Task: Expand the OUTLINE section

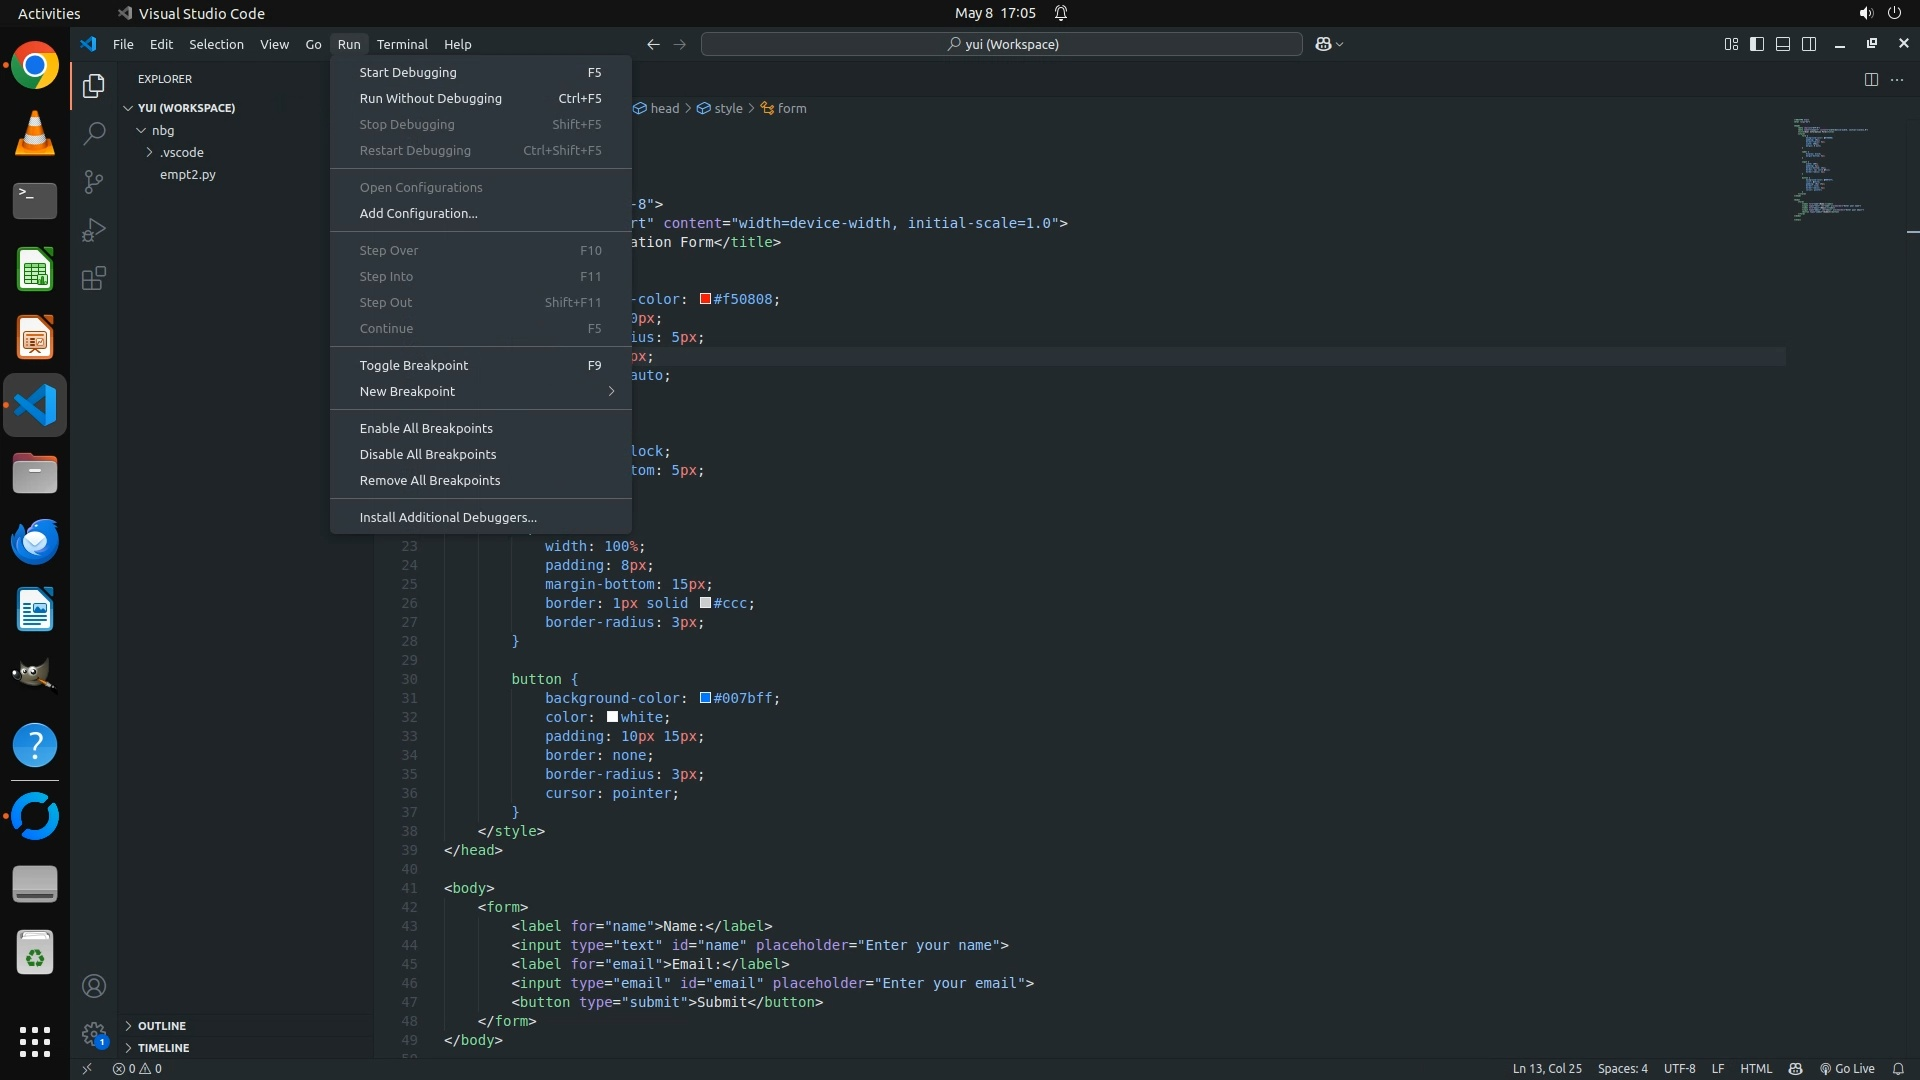Action: pos(162,1026)
